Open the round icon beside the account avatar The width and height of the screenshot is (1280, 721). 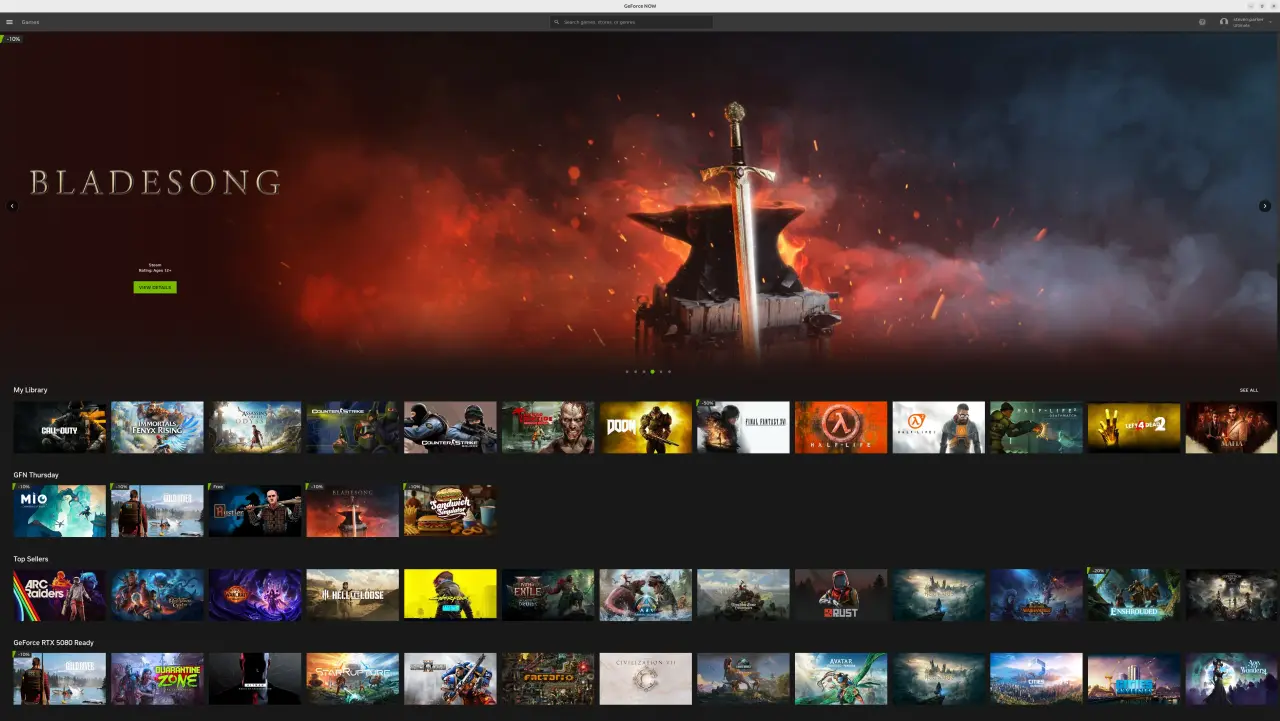coord(1202,22)
